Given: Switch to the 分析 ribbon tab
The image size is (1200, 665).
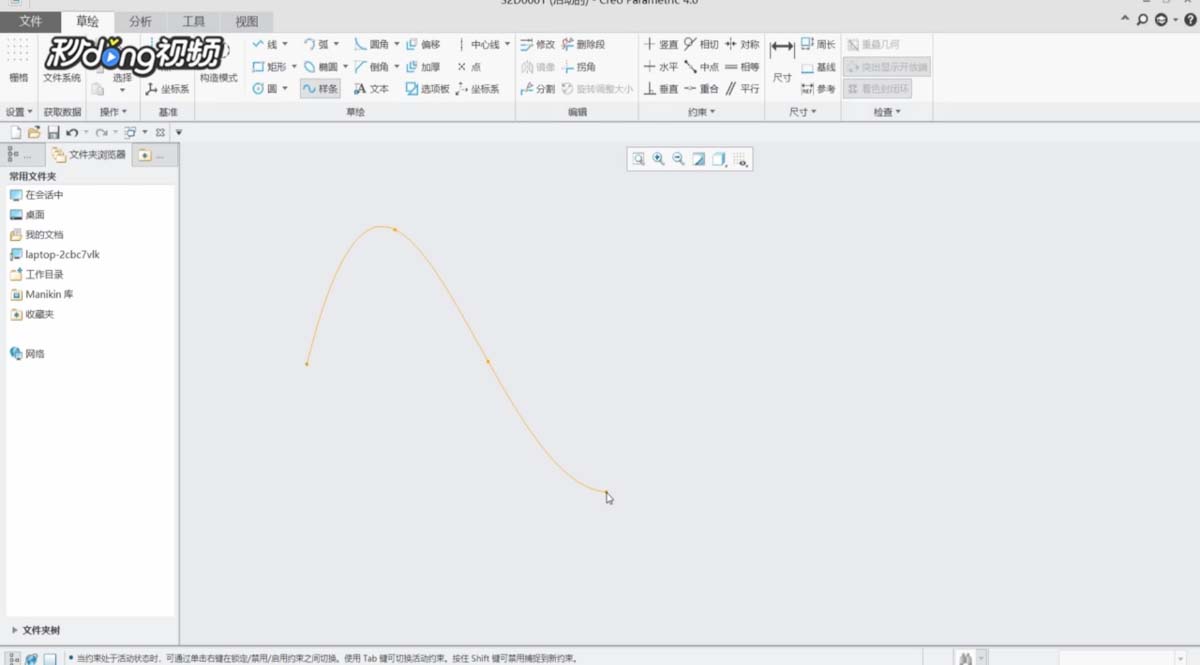Looking at the screenshot, I should [140, 21].
